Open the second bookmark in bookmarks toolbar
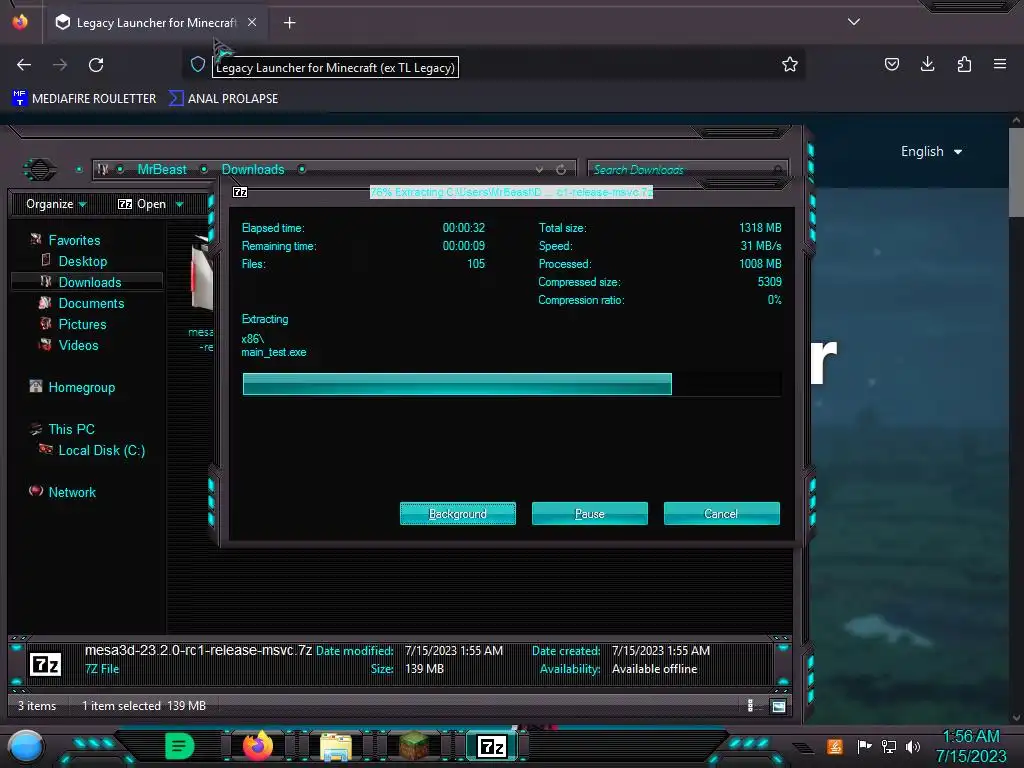The width and height of the screenshot is (1024, 768). coord(223,99)
